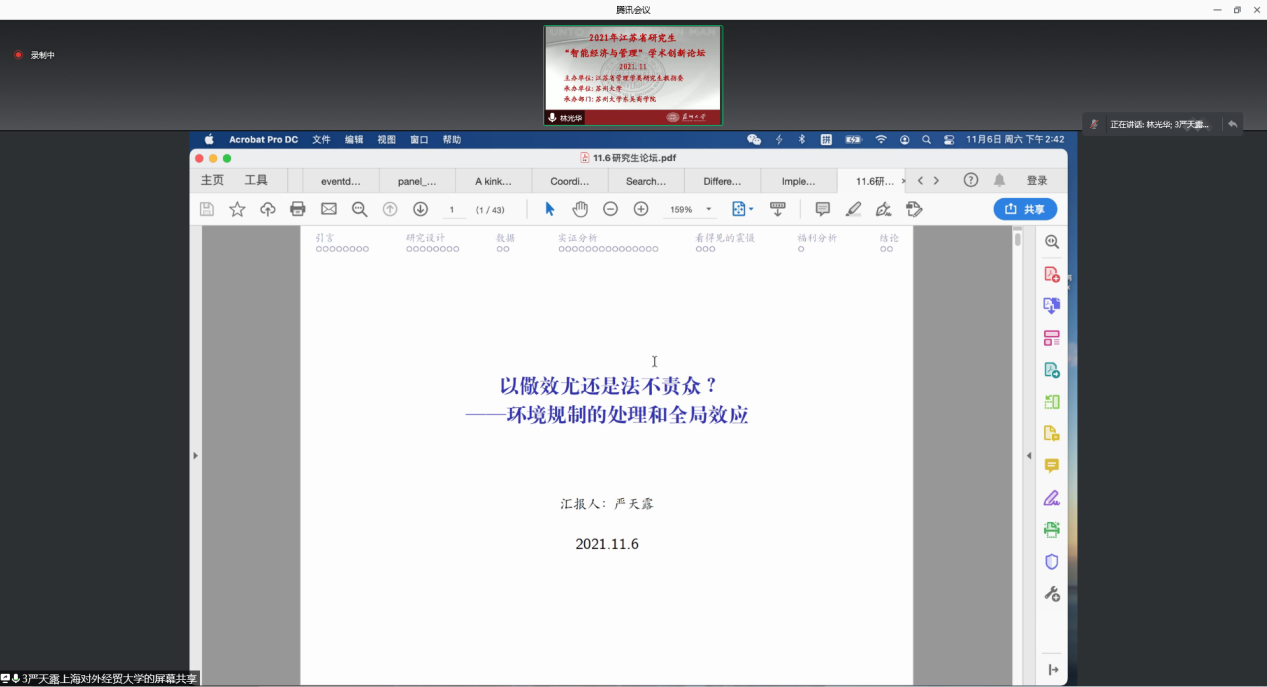Open the 159% zoom level dropdown
This screenshot has height=687, width=1267.
[709, 210]
